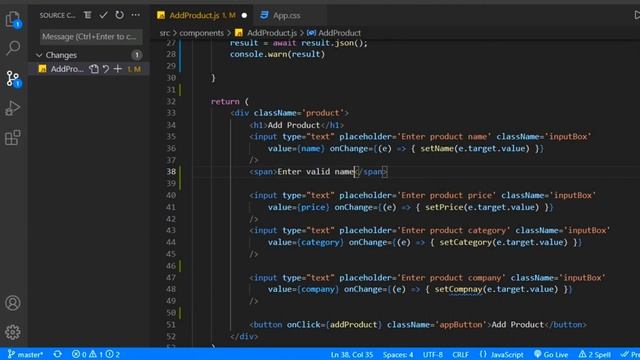
Task: Close the unsaved AddProduct.js tab dot
Action: point(244,16)
